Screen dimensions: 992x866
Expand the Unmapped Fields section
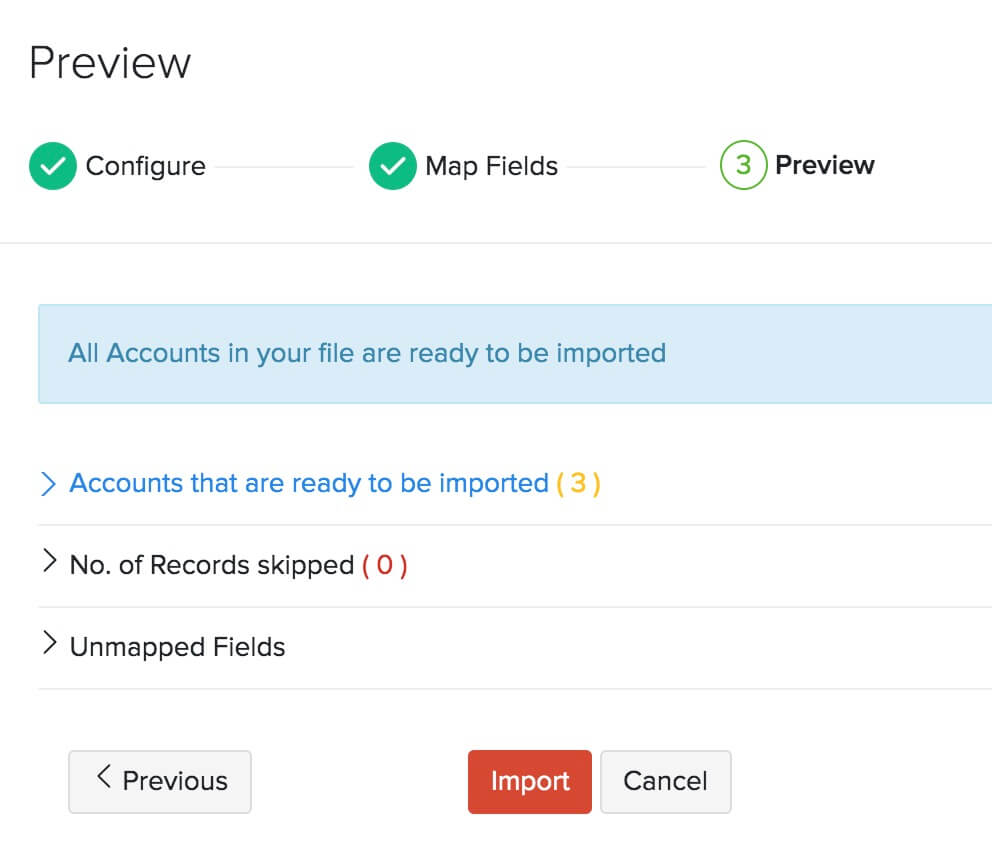(176, 645)
